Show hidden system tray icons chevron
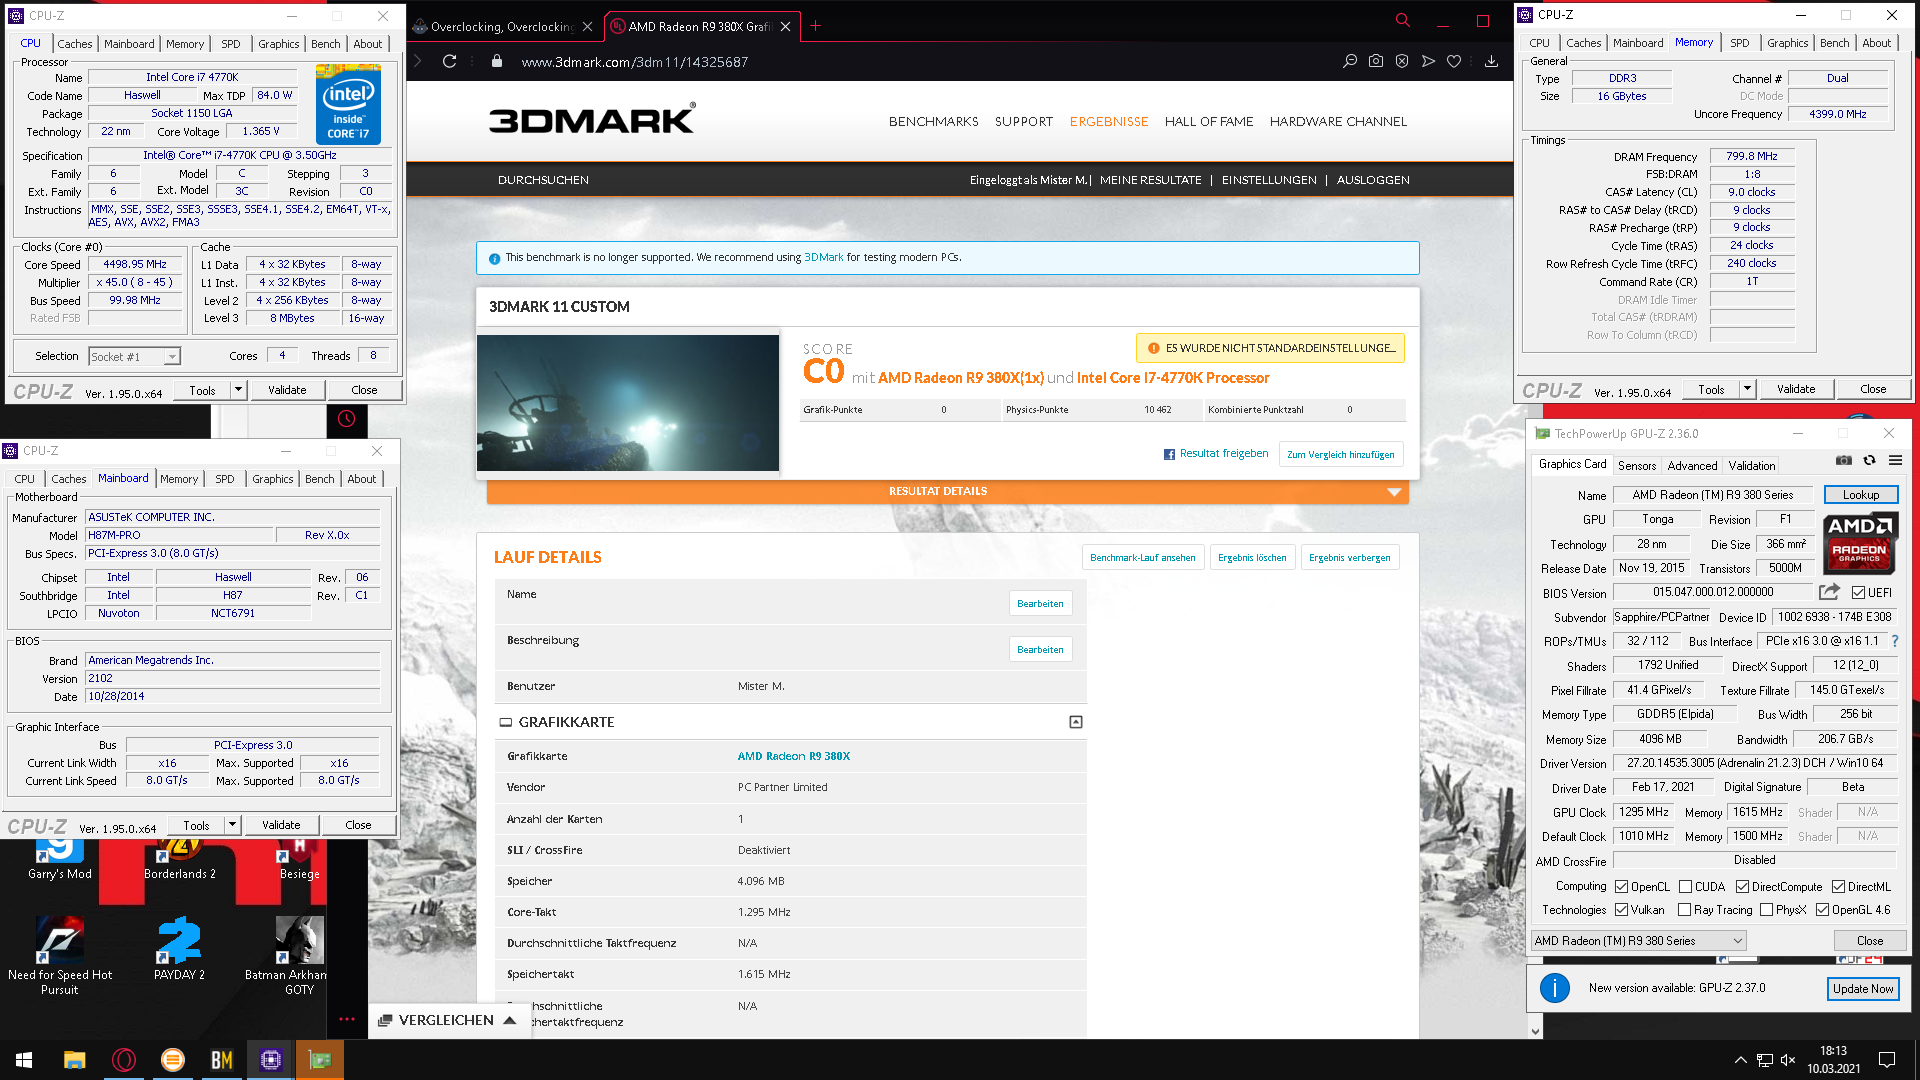Viewport: 1920px width, 1080px height. click(x=1741, y=1060)
